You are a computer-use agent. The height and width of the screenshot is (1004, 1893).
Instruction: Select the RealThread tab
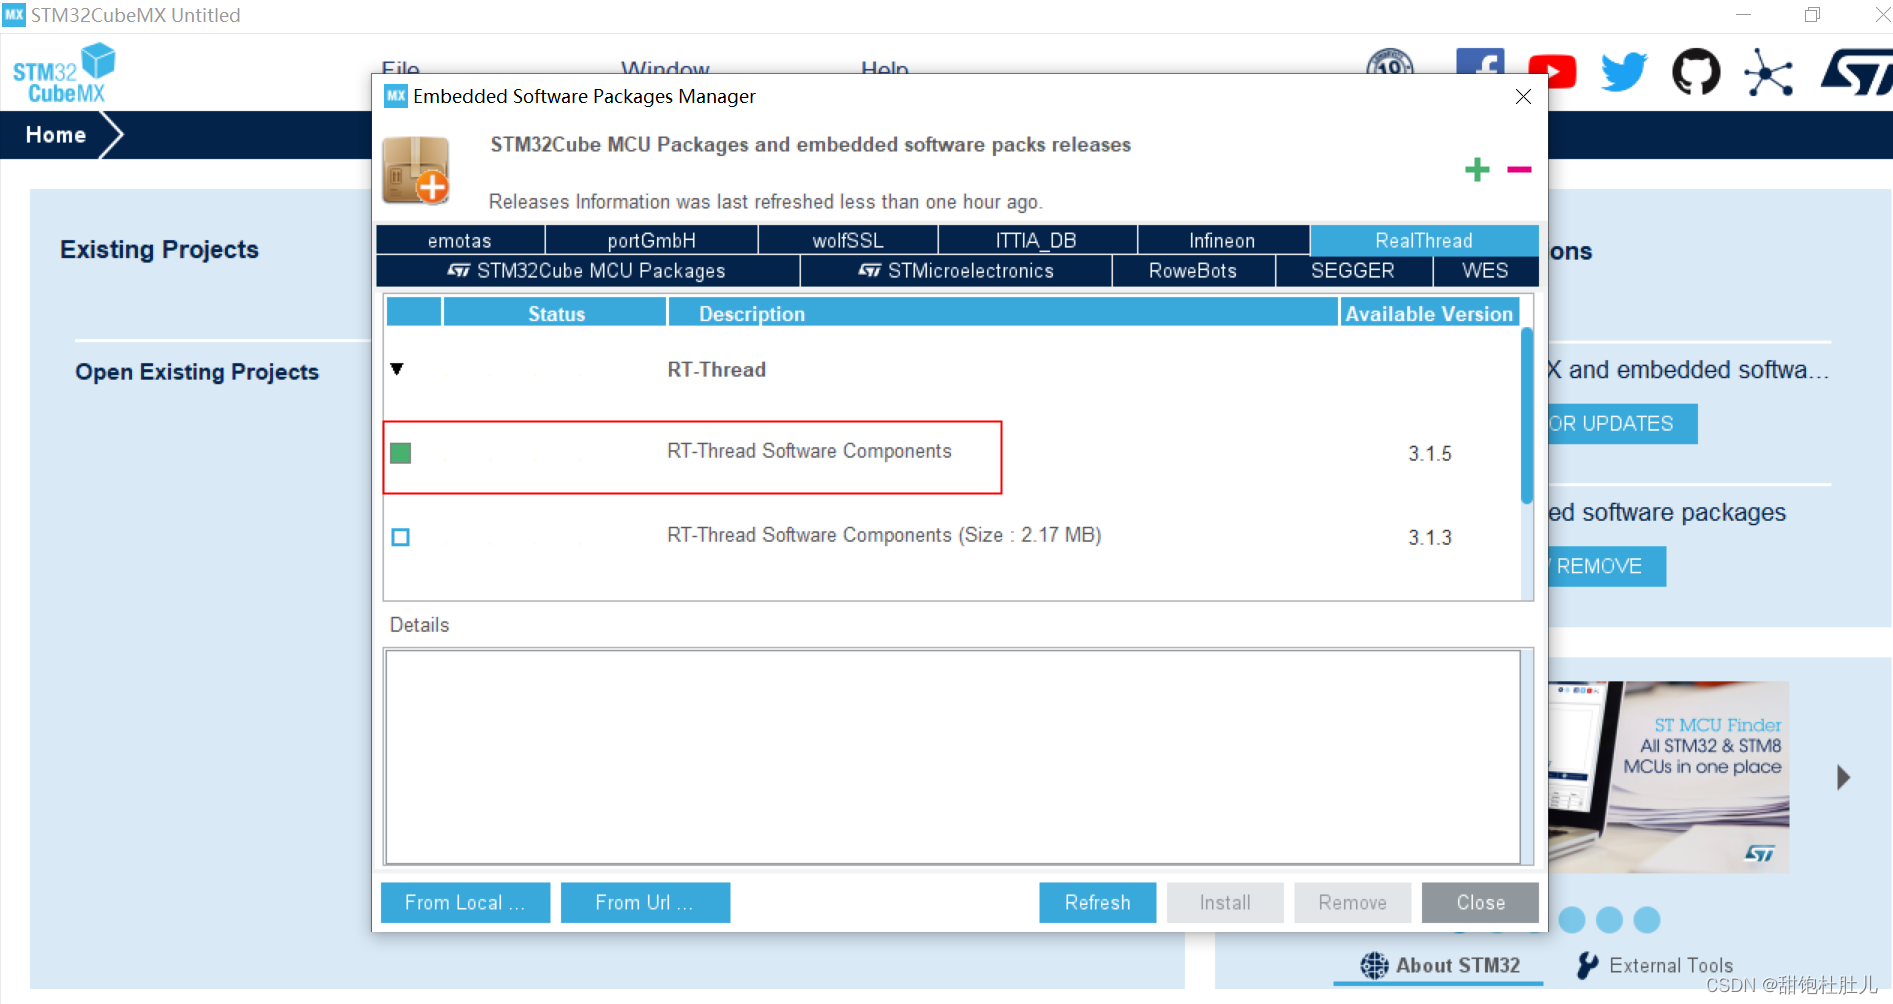pos(1424,240)
